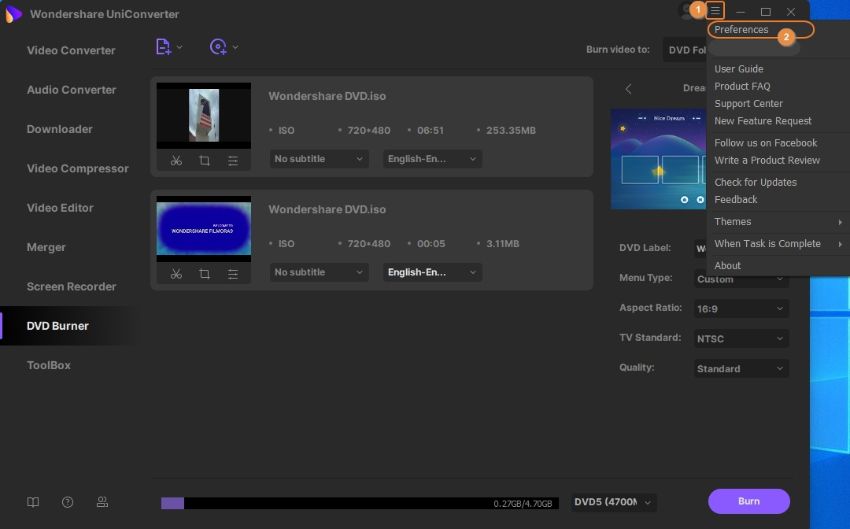The width and height of the screenshot is (850, 529).
Task: Open effects settings icon for first video
Action: [x=232, y=160]
